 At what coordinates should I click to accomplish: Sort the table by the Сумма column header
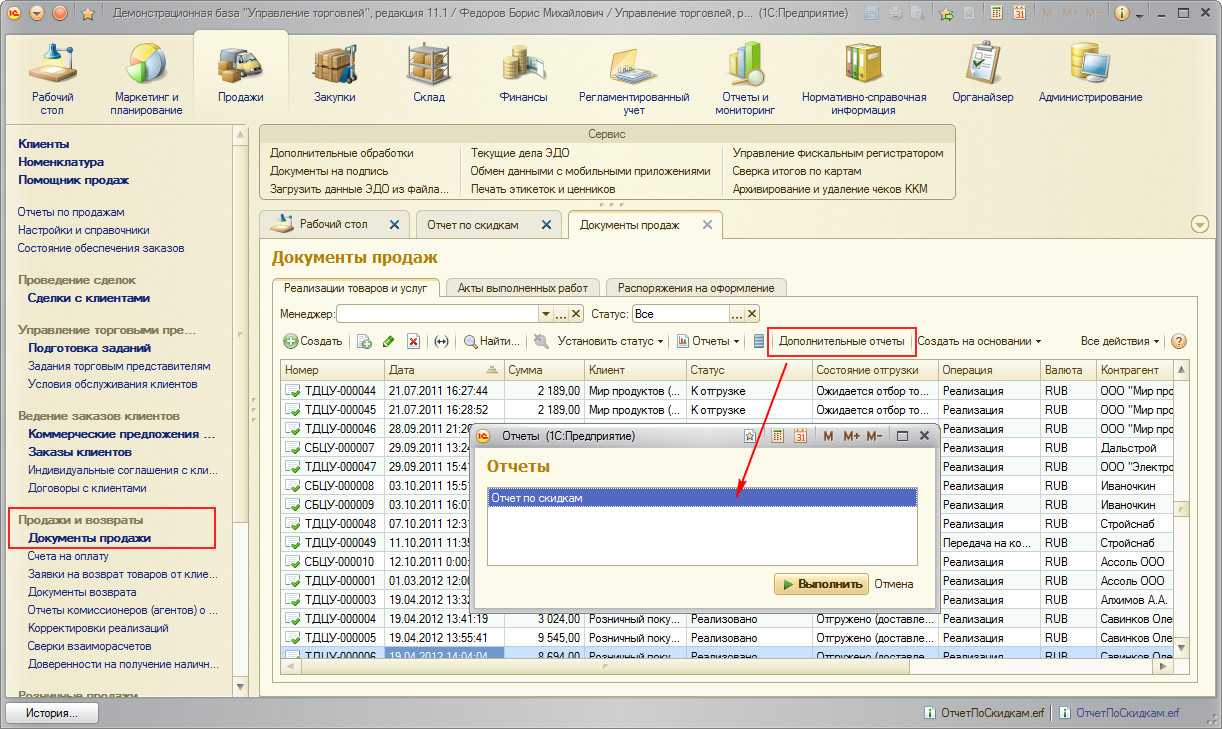545,370
